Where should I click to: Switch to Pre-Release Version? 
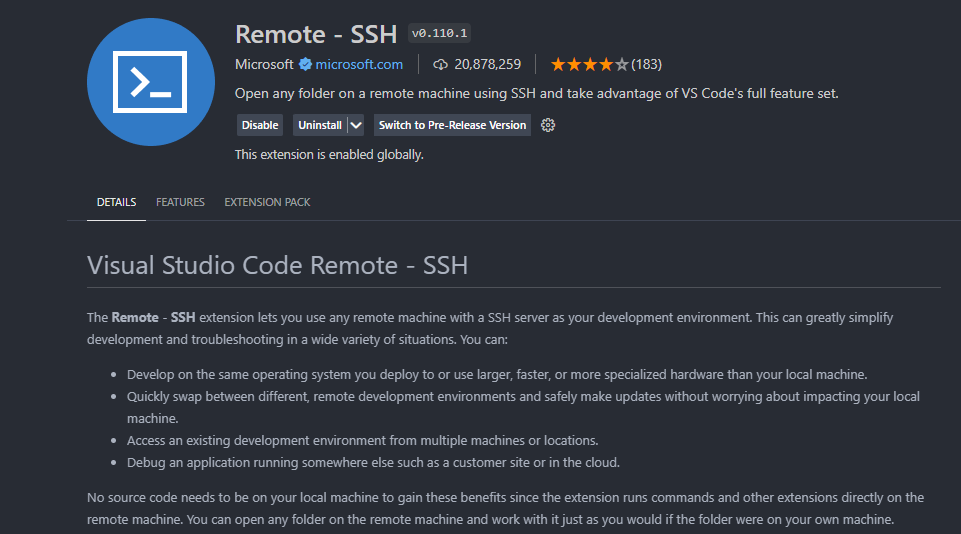tap(452, 125)
